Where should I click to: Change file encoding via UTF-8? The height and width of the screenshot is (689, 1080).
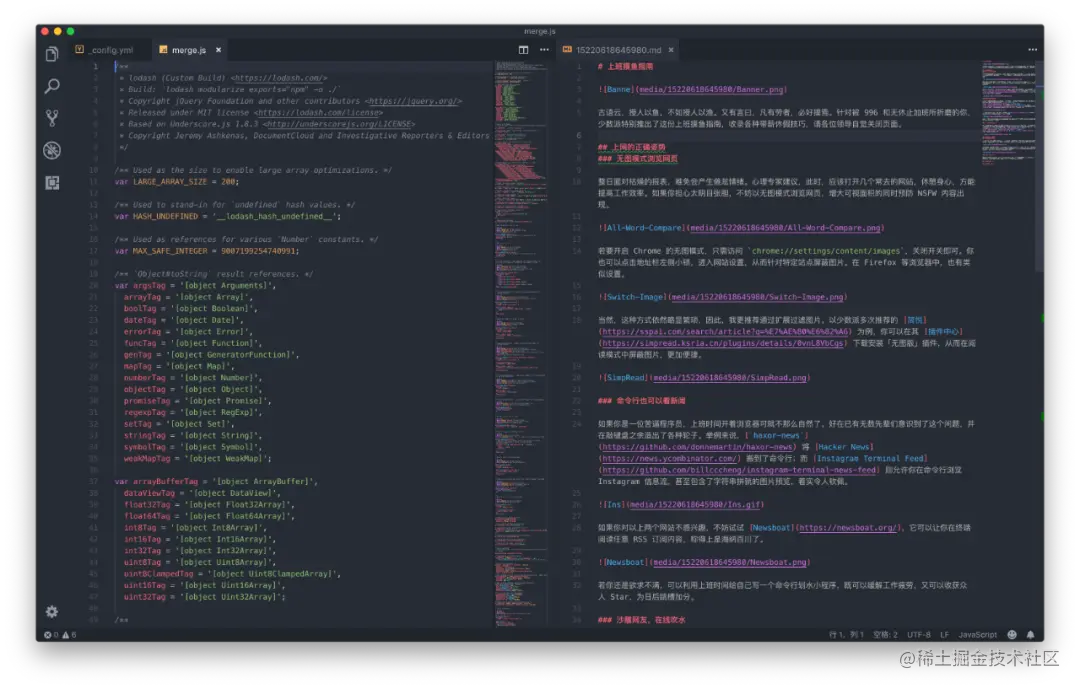pos(919,635)
